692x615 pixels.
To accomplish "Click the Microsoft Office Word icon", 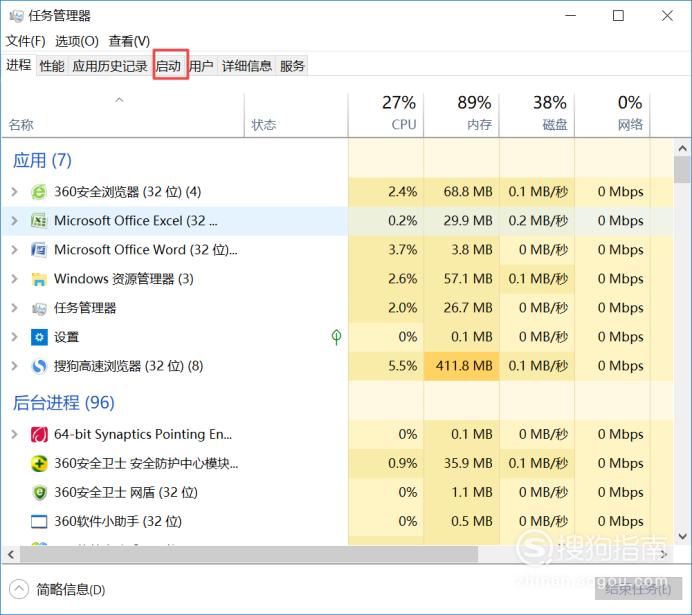I will tap(39, 250).
